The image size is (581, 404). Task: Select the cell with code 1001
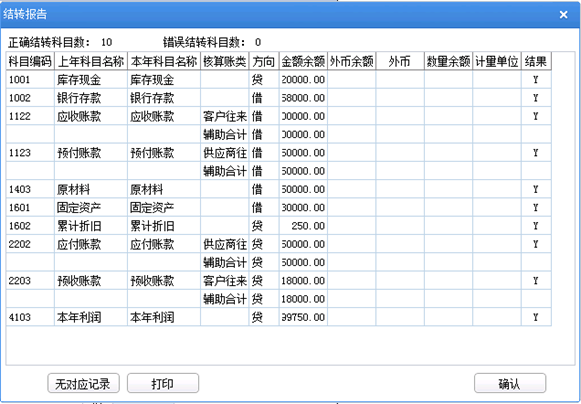30,80
